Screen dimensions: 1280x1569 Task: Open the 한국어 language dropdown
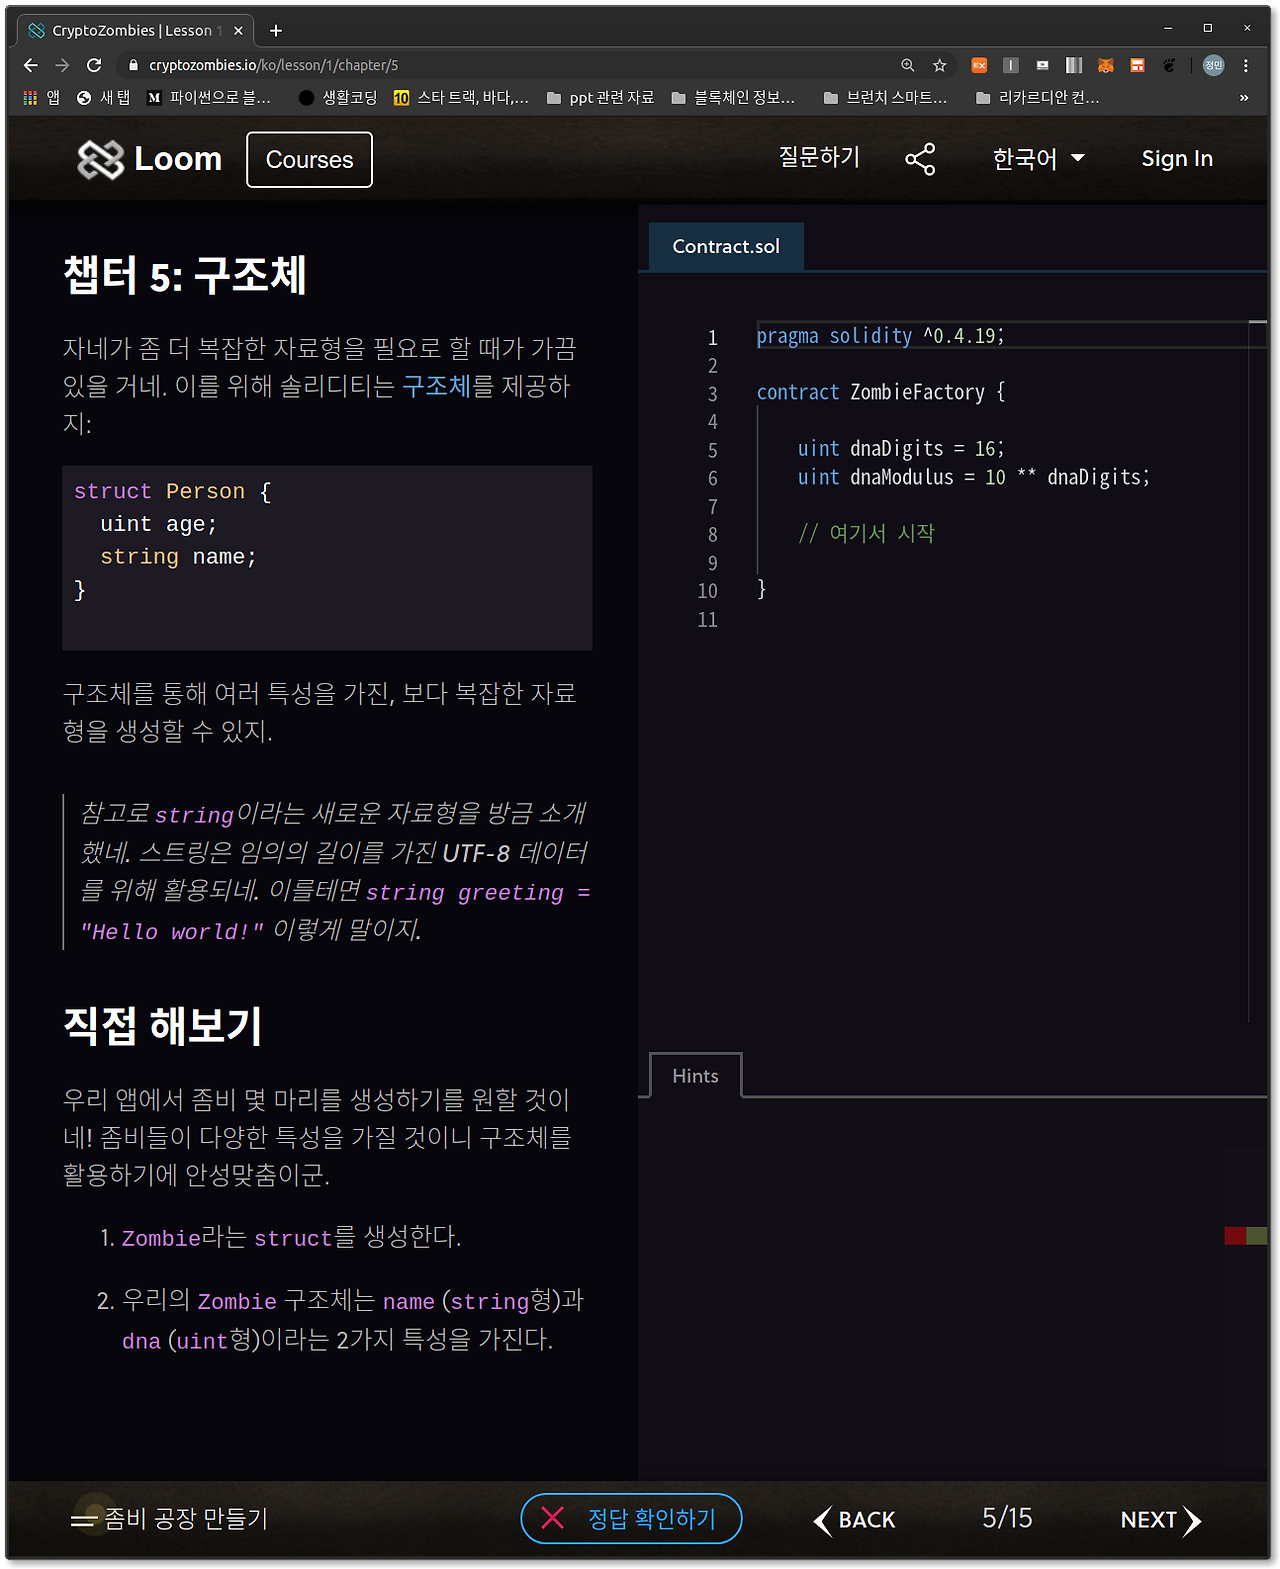[x=1038, y=159]
